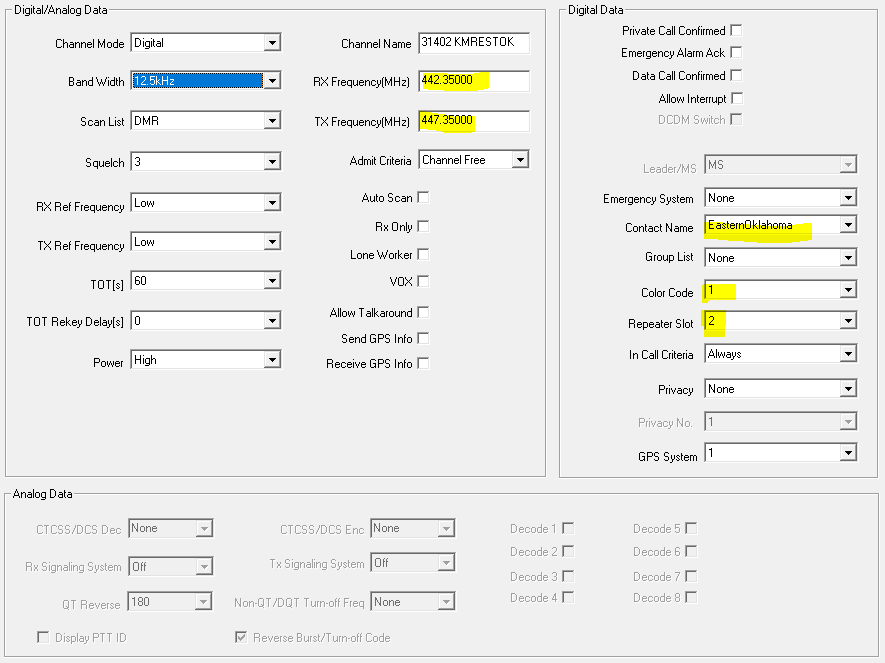Expand the Contact Name dropdown
Viewport: 885px width, 663px height.
pos(848,226)
